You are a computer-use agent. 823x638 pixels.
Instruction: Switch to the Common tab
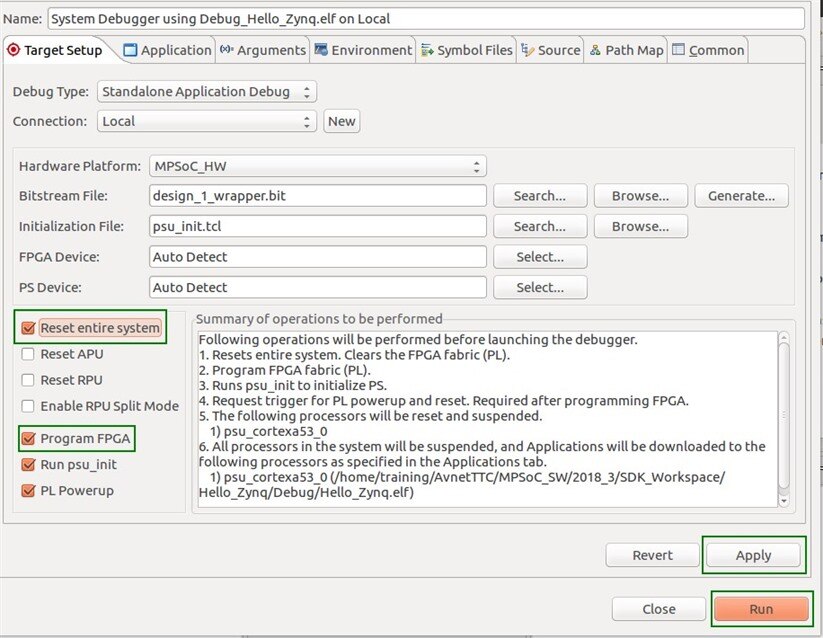coord(708,50)
